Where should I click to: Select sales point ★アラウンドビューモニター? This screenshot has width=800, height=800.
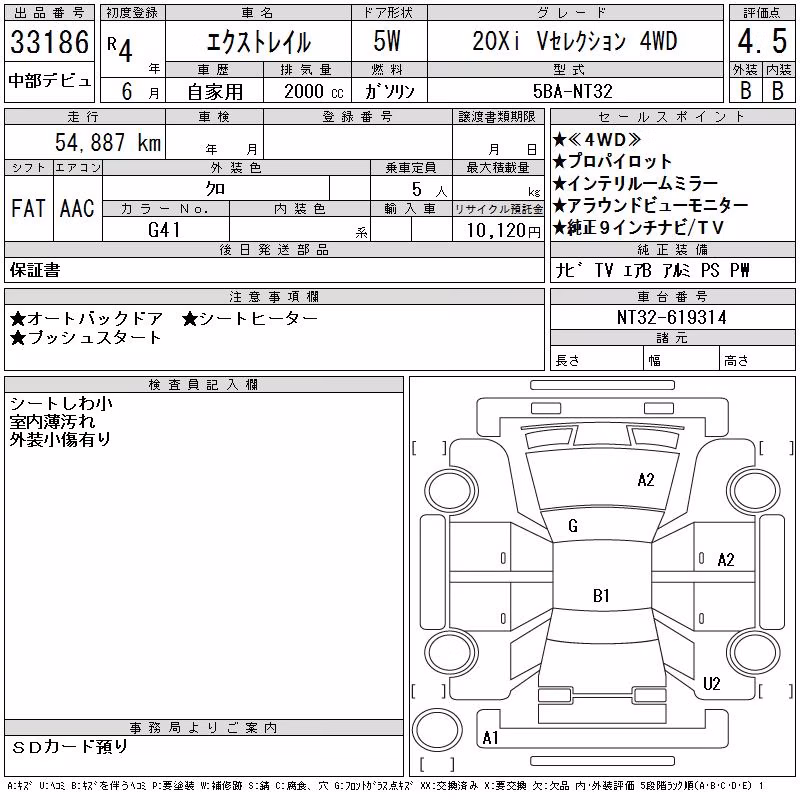(651, 205)
